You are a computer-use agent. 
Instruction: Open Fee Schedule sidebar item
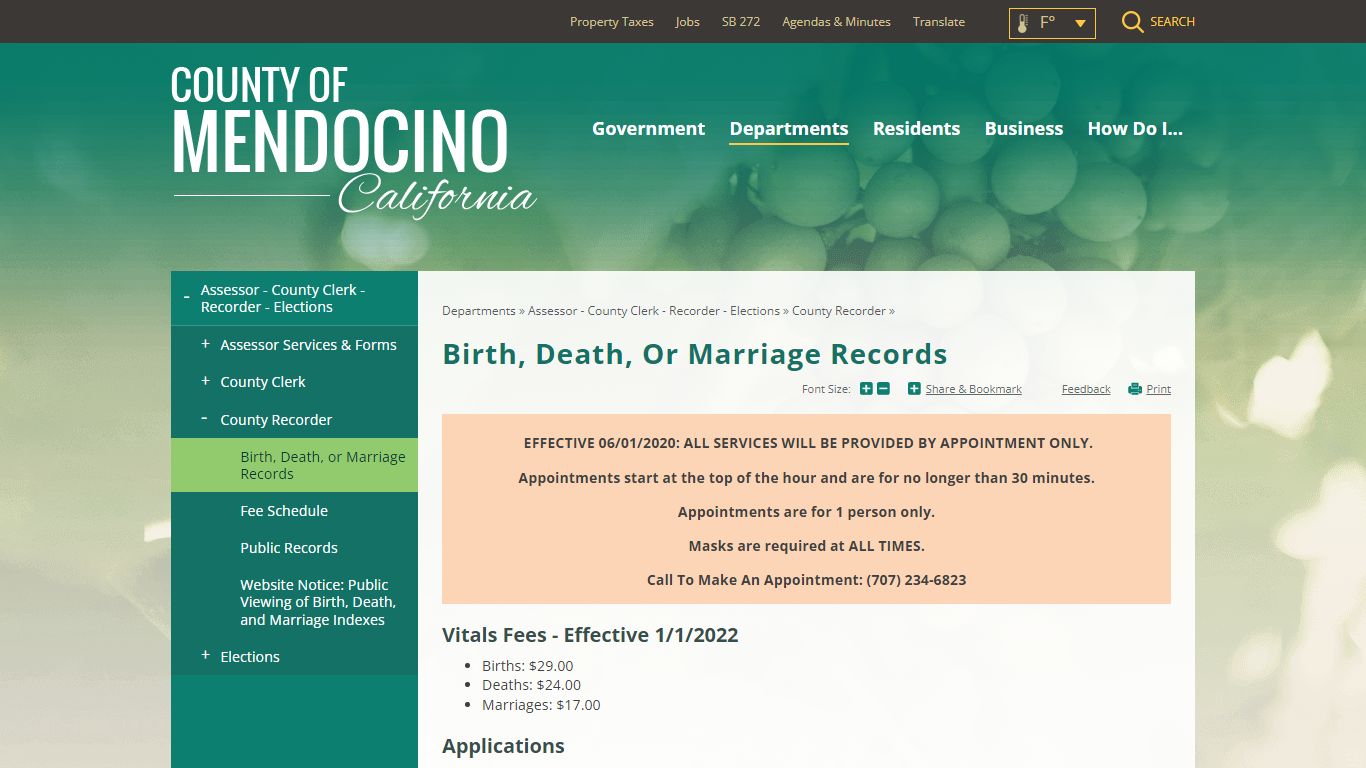click(x=284, y=511)
